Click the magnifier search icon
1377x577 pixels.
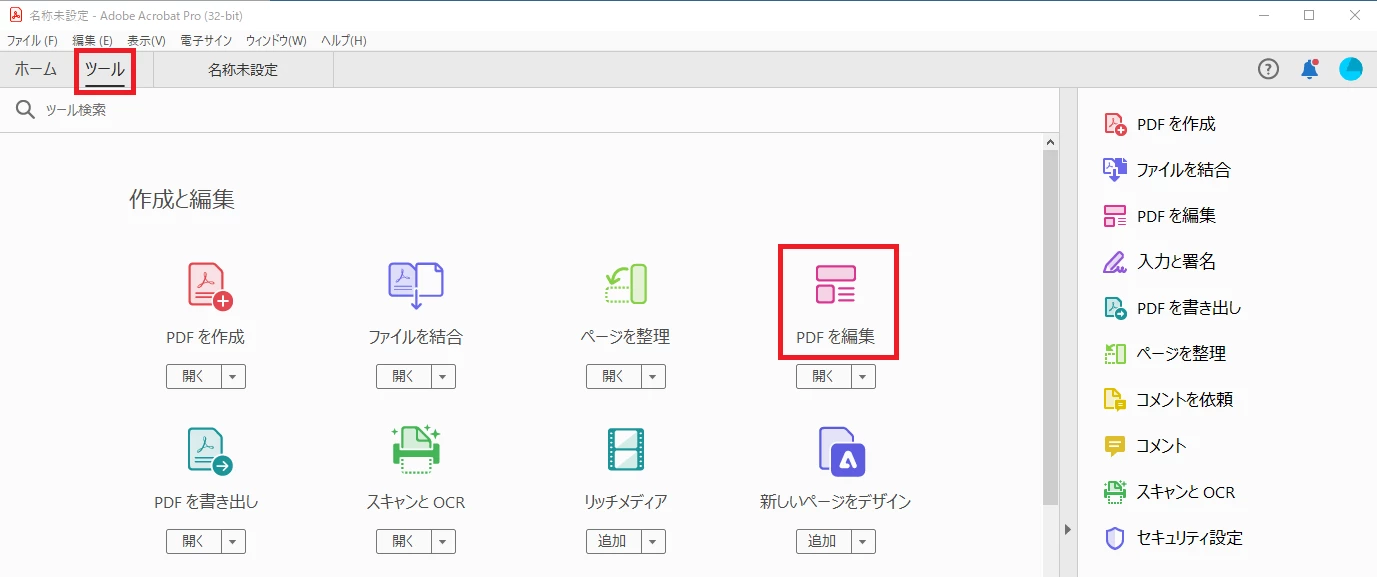pos(26,110)
